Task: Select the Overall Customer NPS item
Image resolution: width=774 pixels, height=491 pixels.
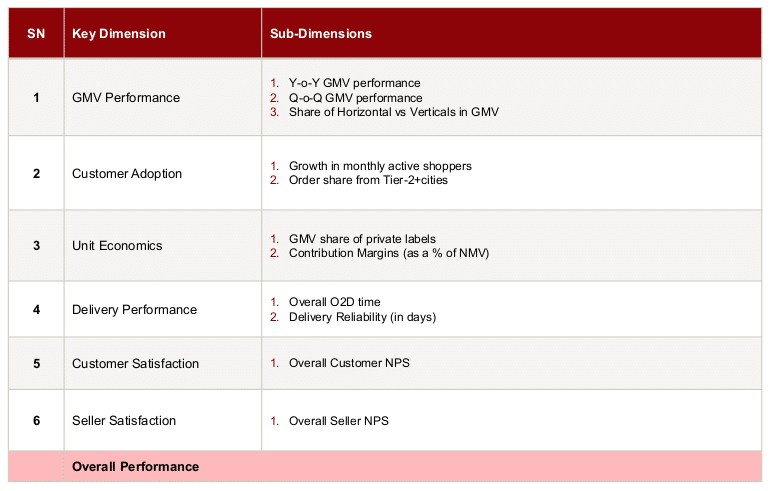Action: pyautogui.click(x=349, y=363)
